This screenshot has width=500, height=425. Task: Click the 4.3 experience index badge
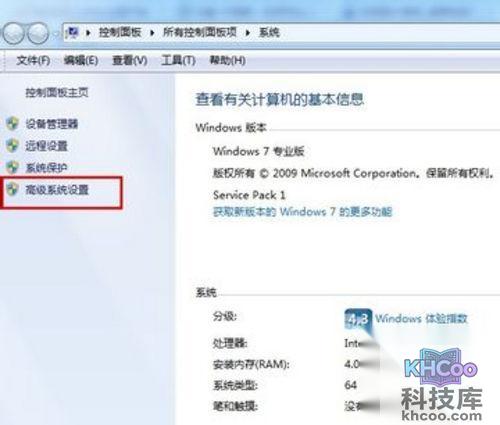tap(358, 320)
